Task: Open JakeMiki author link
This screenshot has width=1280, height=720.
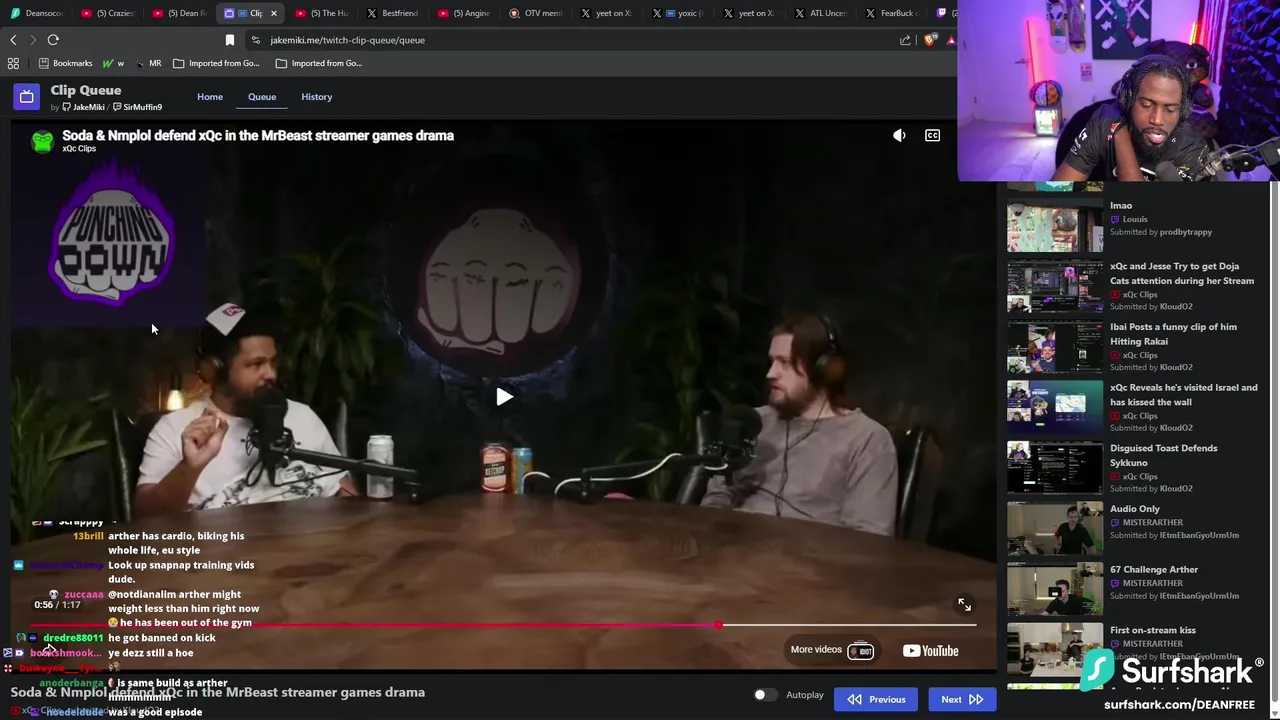Action: pos(83,107)
